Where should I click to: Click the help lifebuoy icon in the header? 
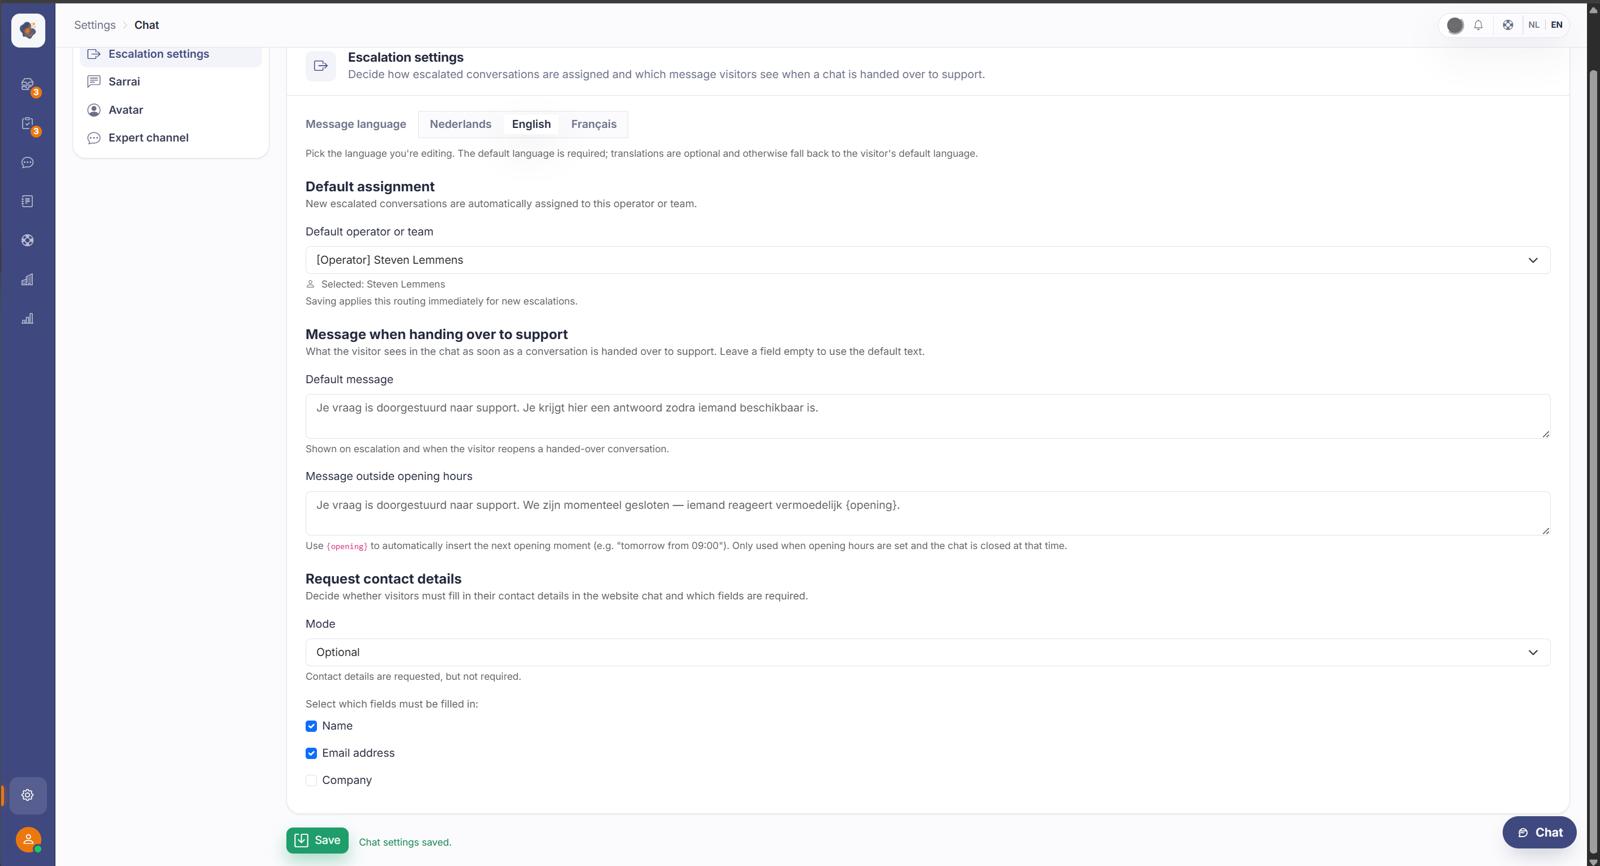[1508, 25]
